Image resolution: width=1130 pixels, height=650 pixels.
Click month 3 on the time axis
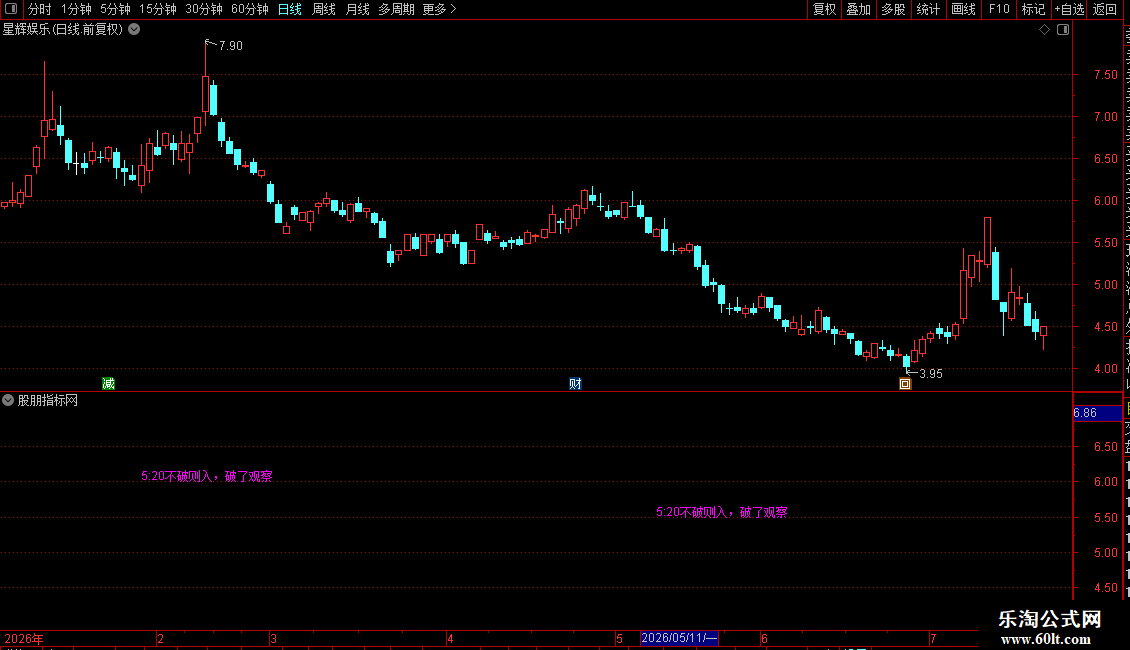pyautogui.click(x=273, y=638)
